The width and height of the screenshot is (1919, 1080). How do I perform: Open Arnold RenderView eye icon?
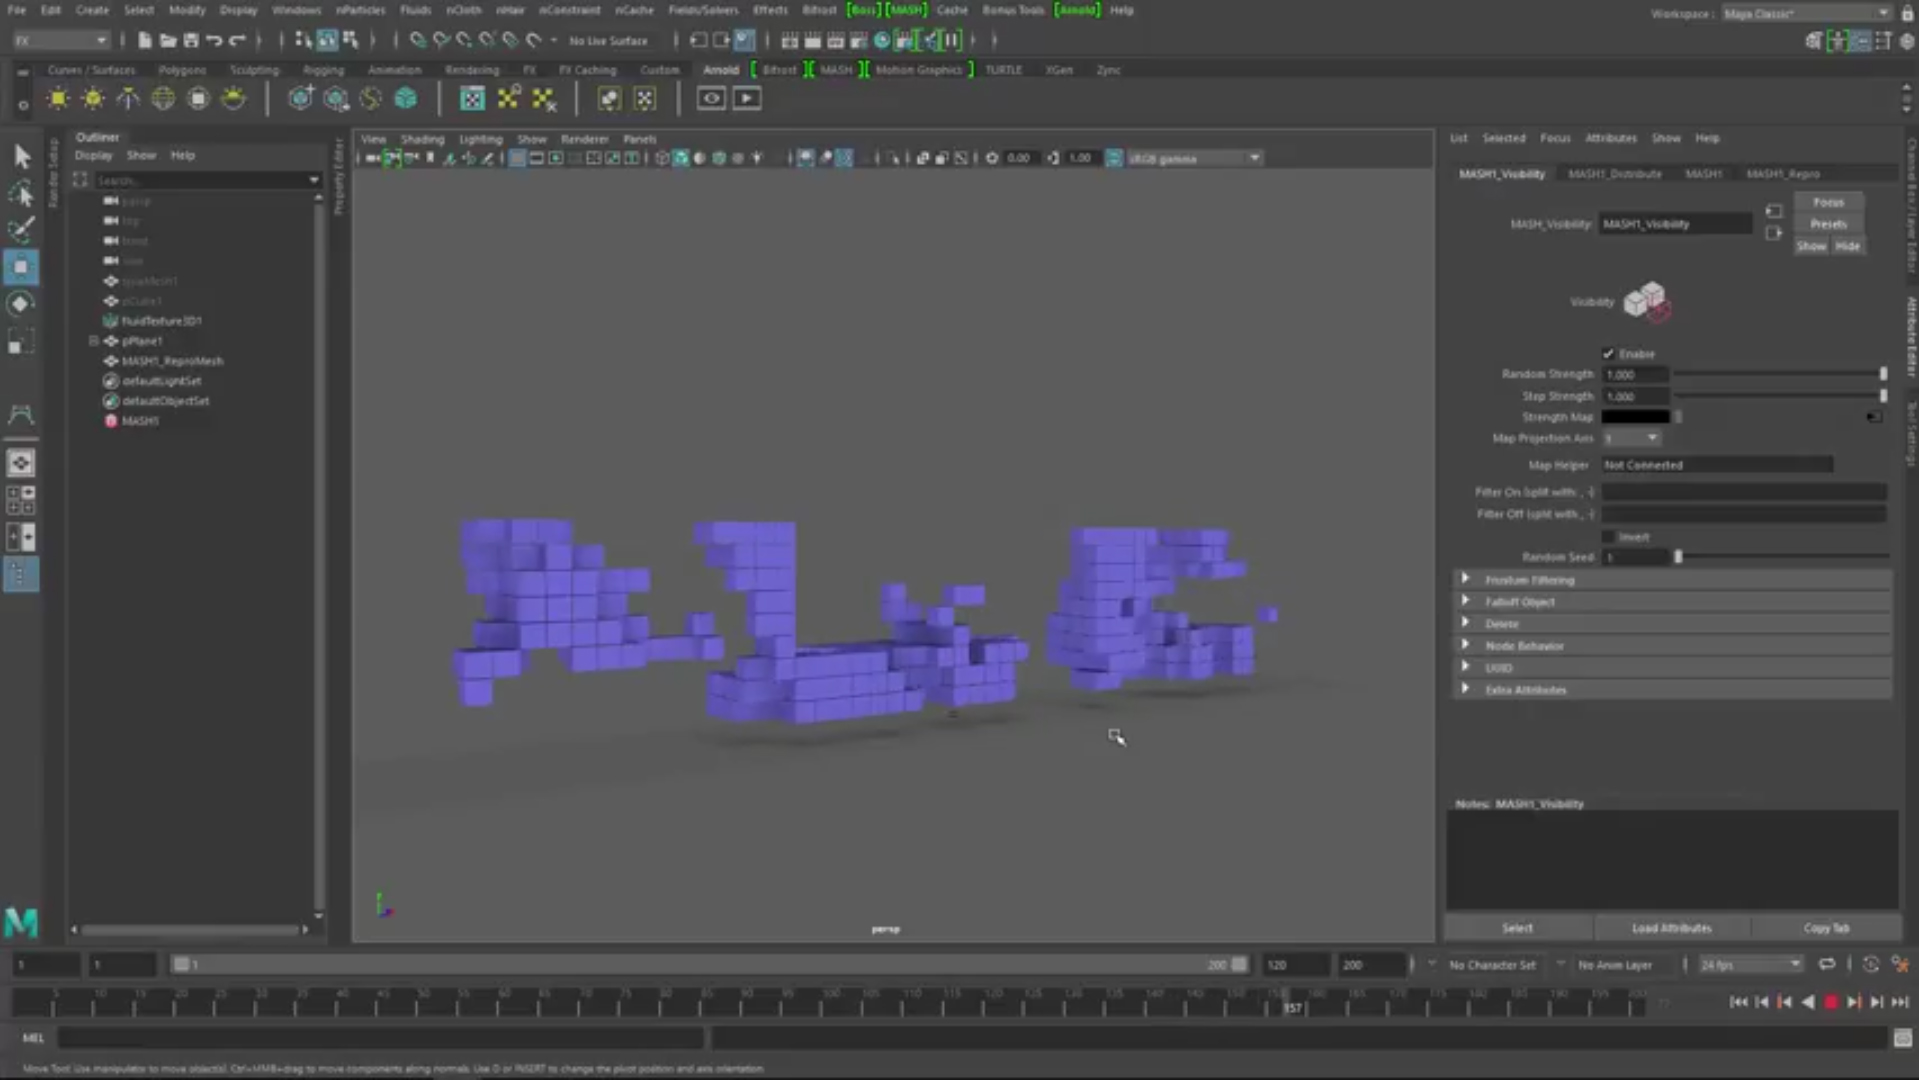coord(711,98)
